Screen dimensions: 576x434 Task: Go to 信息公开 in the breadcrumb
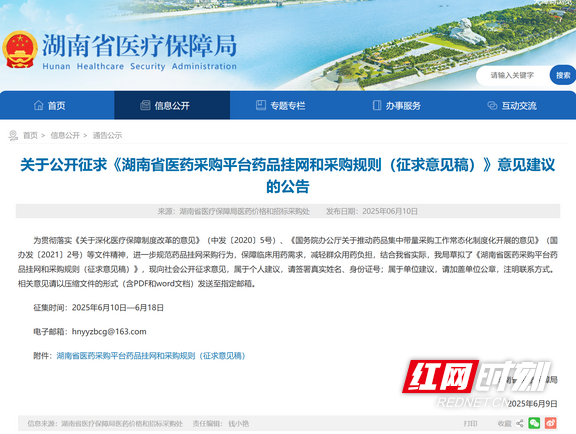[65, 135]
